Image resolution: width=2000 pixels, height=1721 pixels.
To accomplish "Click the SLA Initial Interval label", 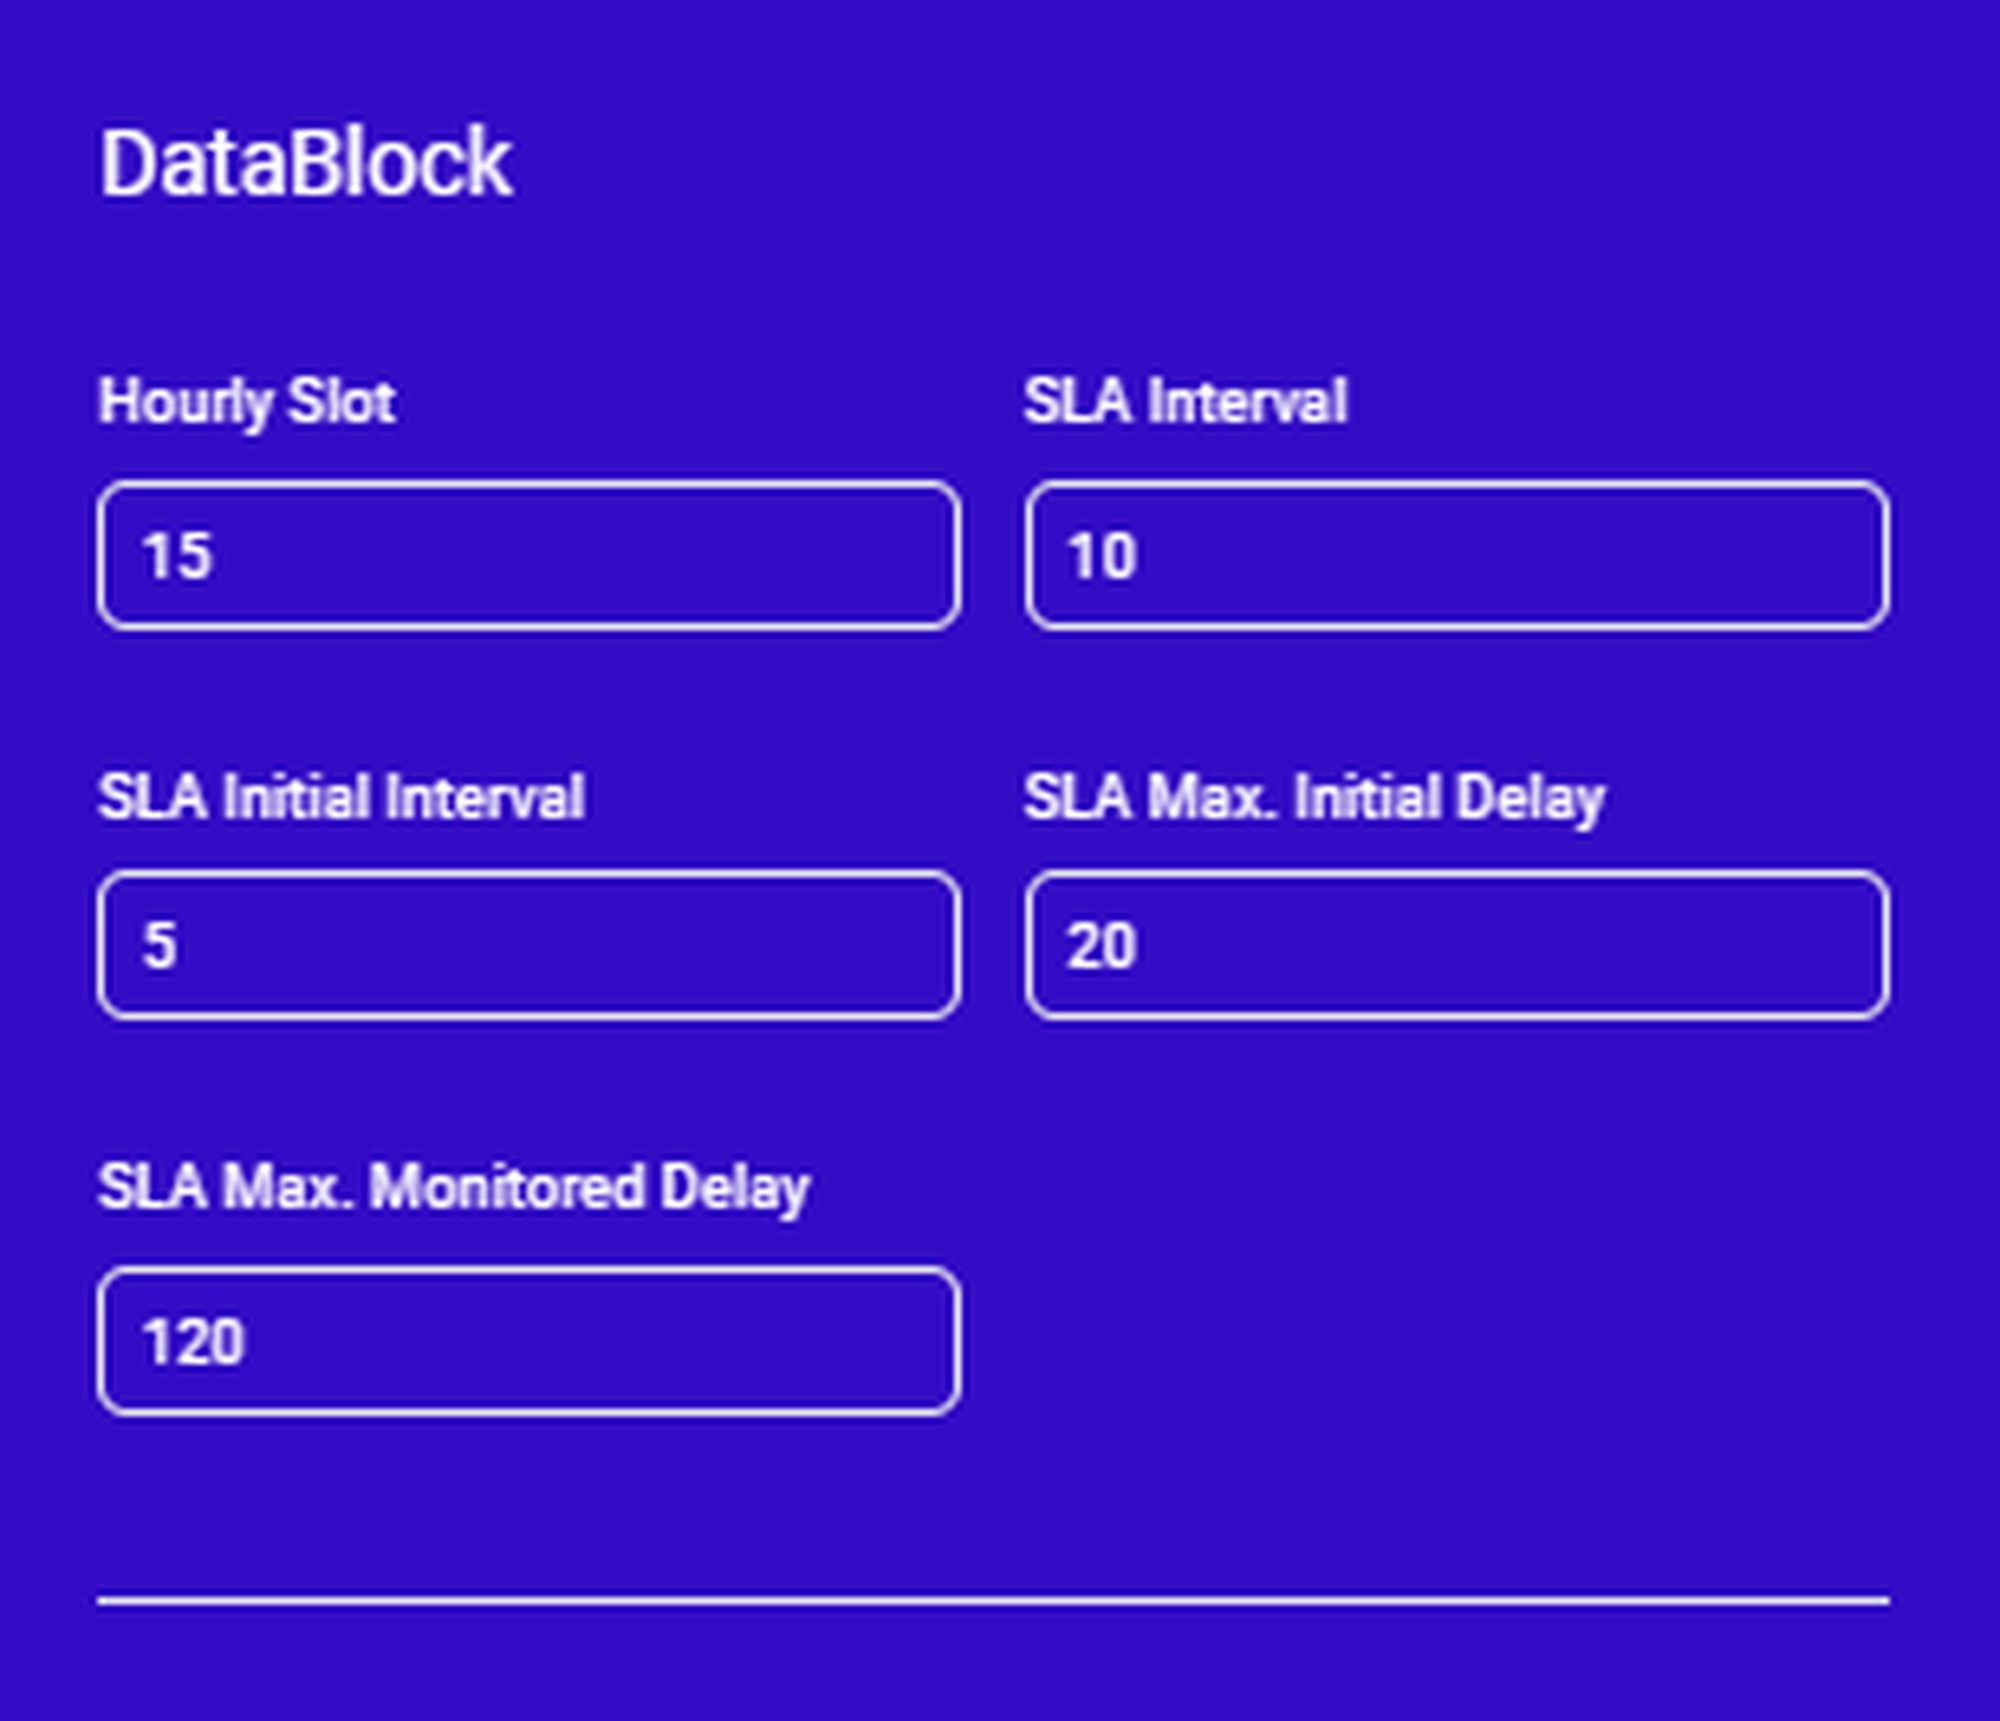I will coord(341,797).
